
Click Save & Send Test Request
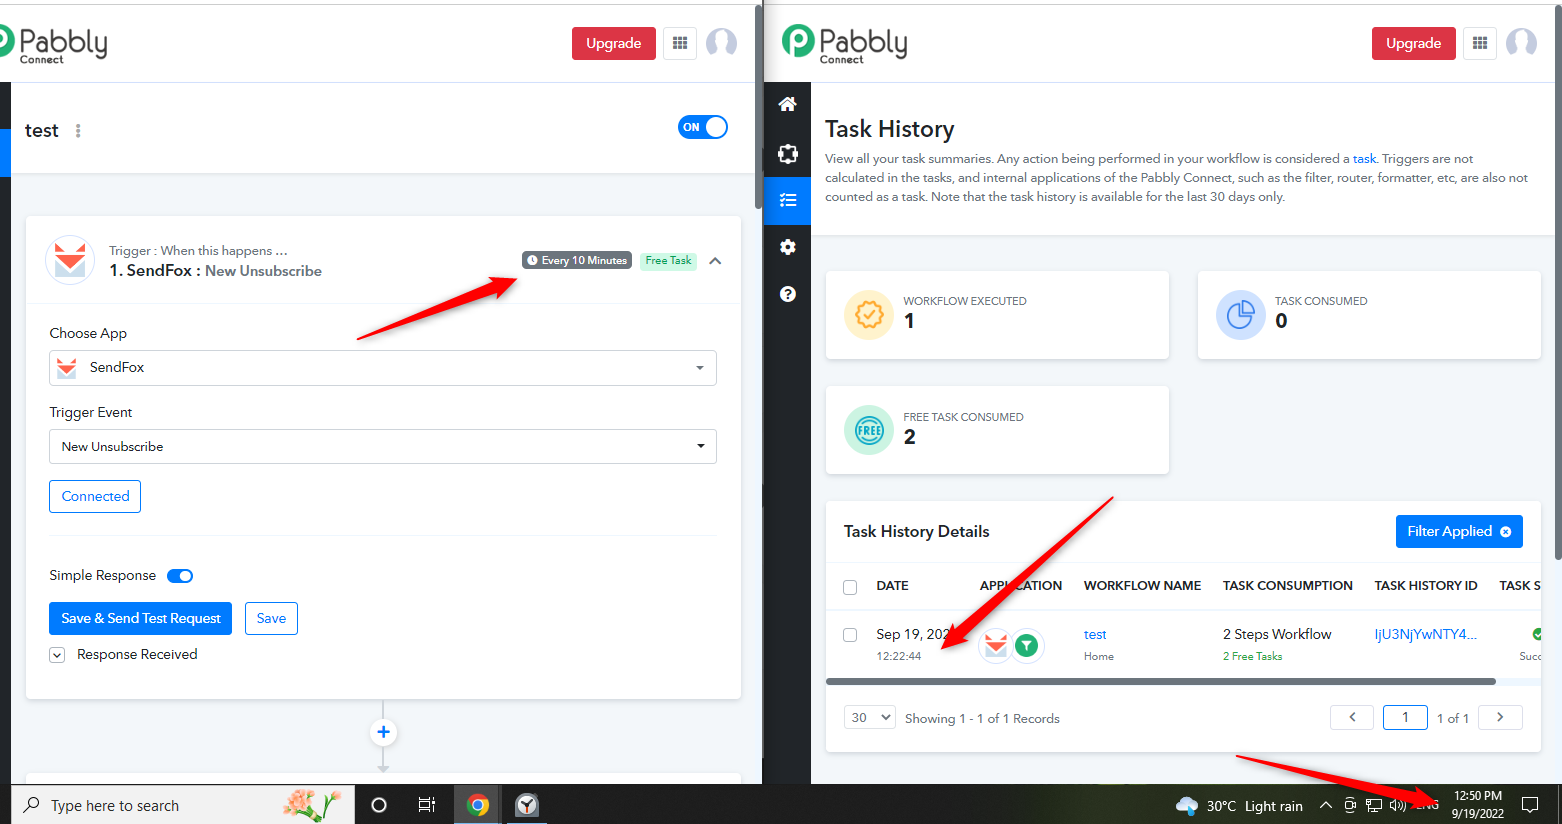141,618
